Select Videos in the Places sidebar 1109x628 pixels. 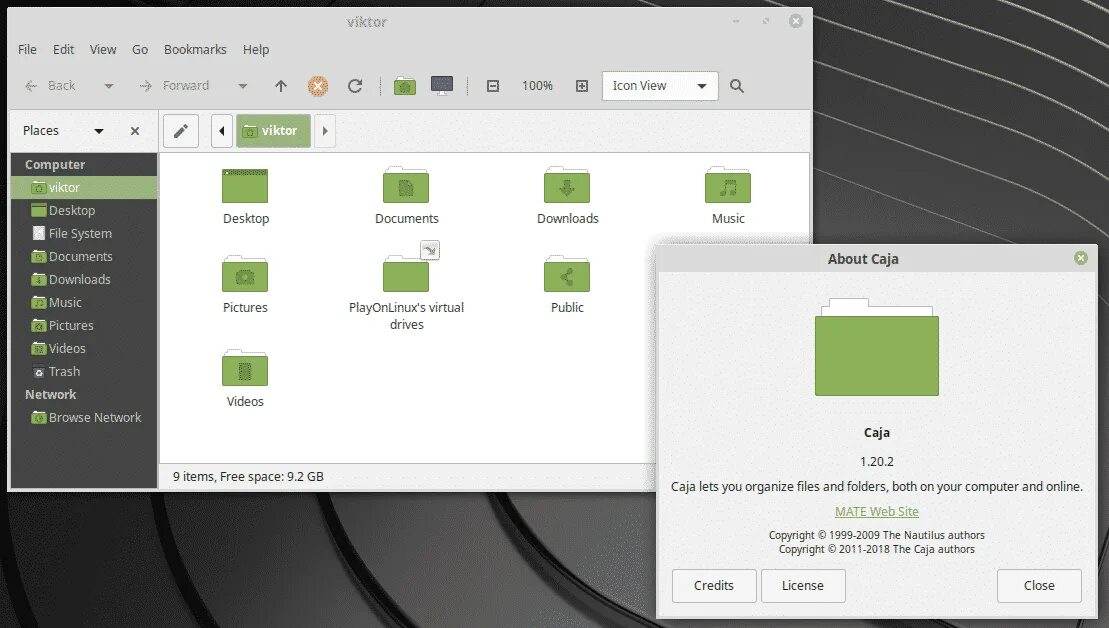(x=84, y=348)
